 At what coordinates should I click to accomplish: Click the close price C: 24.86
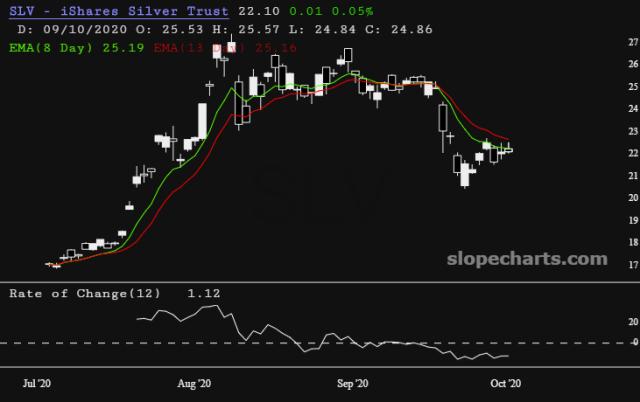coord(399,29)
